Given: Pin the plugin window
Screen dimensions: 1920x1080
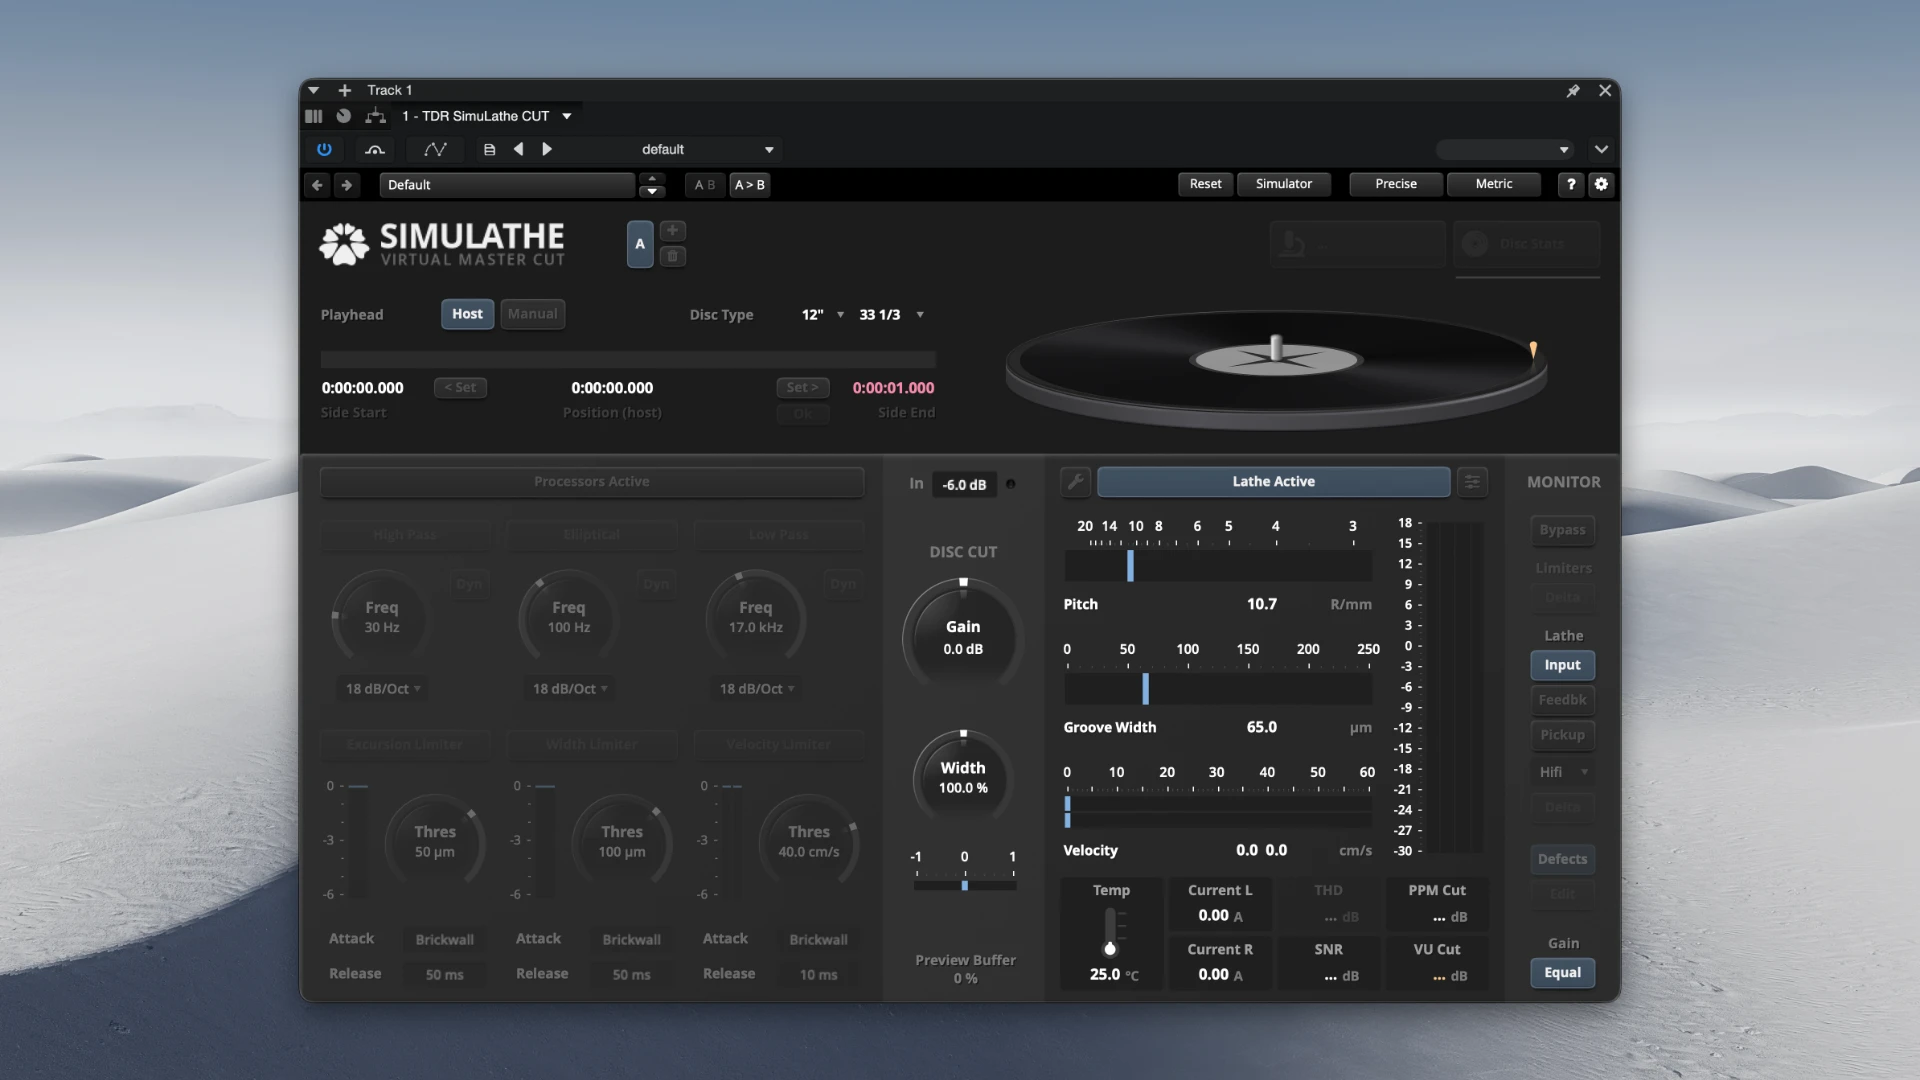Looking at the screenshot, I should coord(1573,90).
